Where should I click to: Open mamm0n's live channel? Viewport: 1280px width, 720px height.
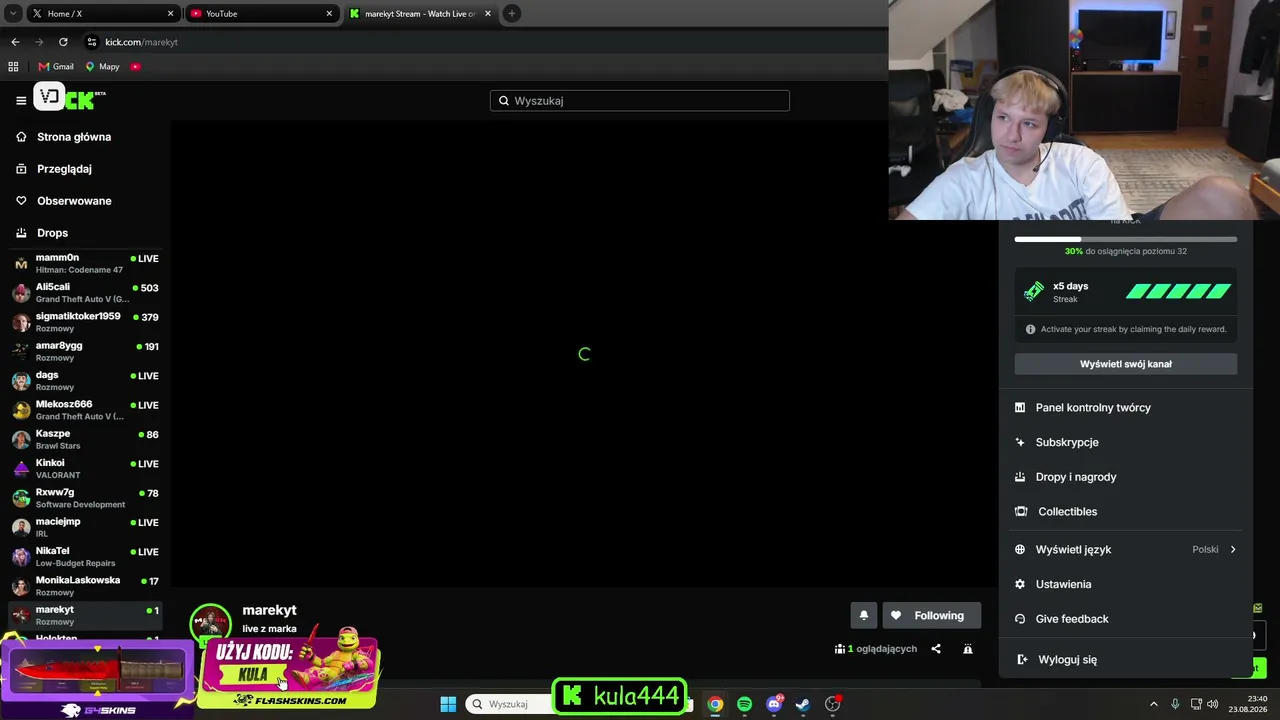pyautogui.click(x=85, y=264)
